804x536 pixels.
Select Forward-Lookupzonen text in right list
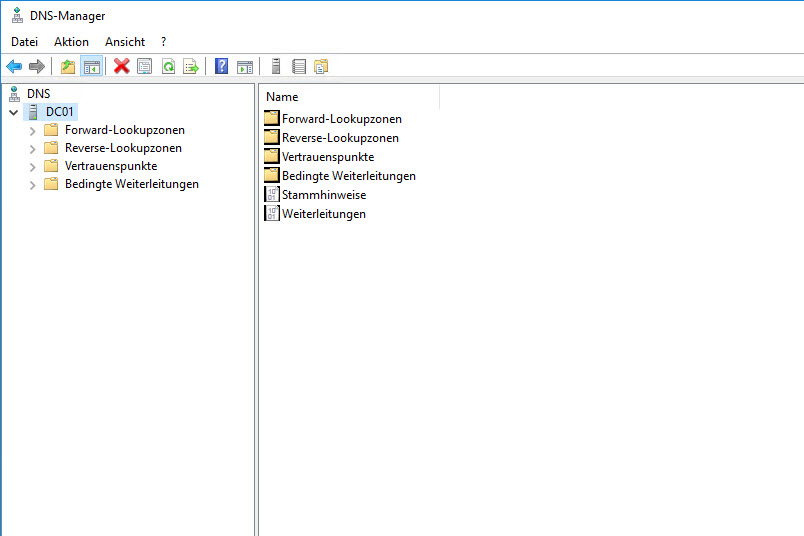[x=341, y=118]
